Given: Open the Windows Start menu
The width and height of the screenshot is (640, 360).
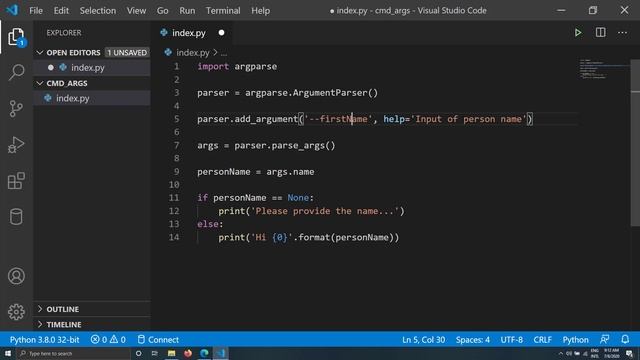Looking at the screenshot, I should pyautogui.click(x=8, y=353).
